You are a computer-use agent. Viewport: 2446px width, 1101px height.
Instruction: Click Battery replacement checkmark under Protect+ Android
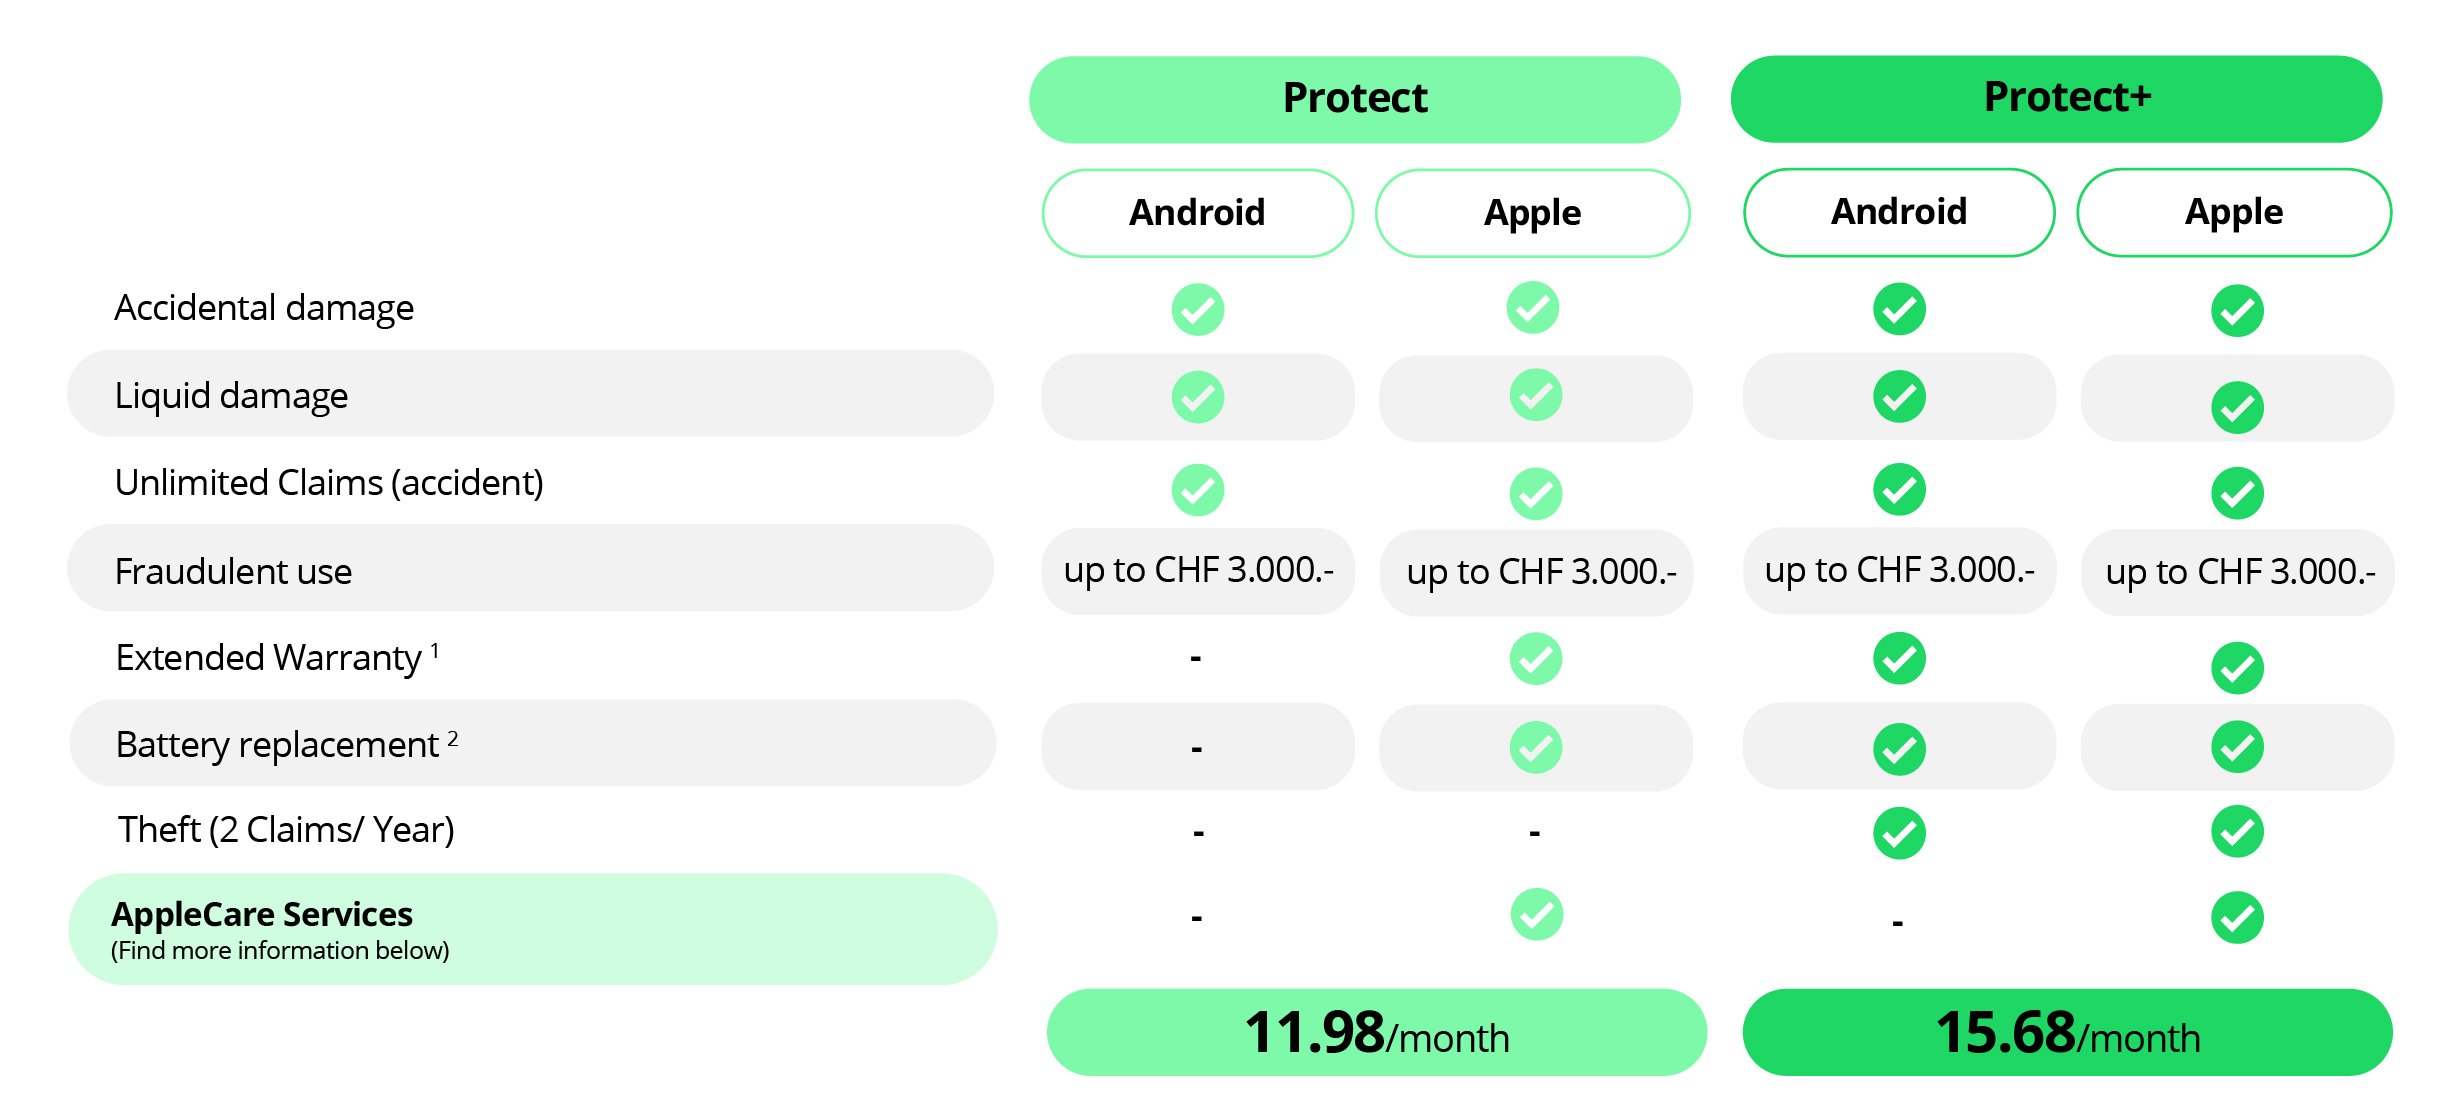coord(1899,749)
